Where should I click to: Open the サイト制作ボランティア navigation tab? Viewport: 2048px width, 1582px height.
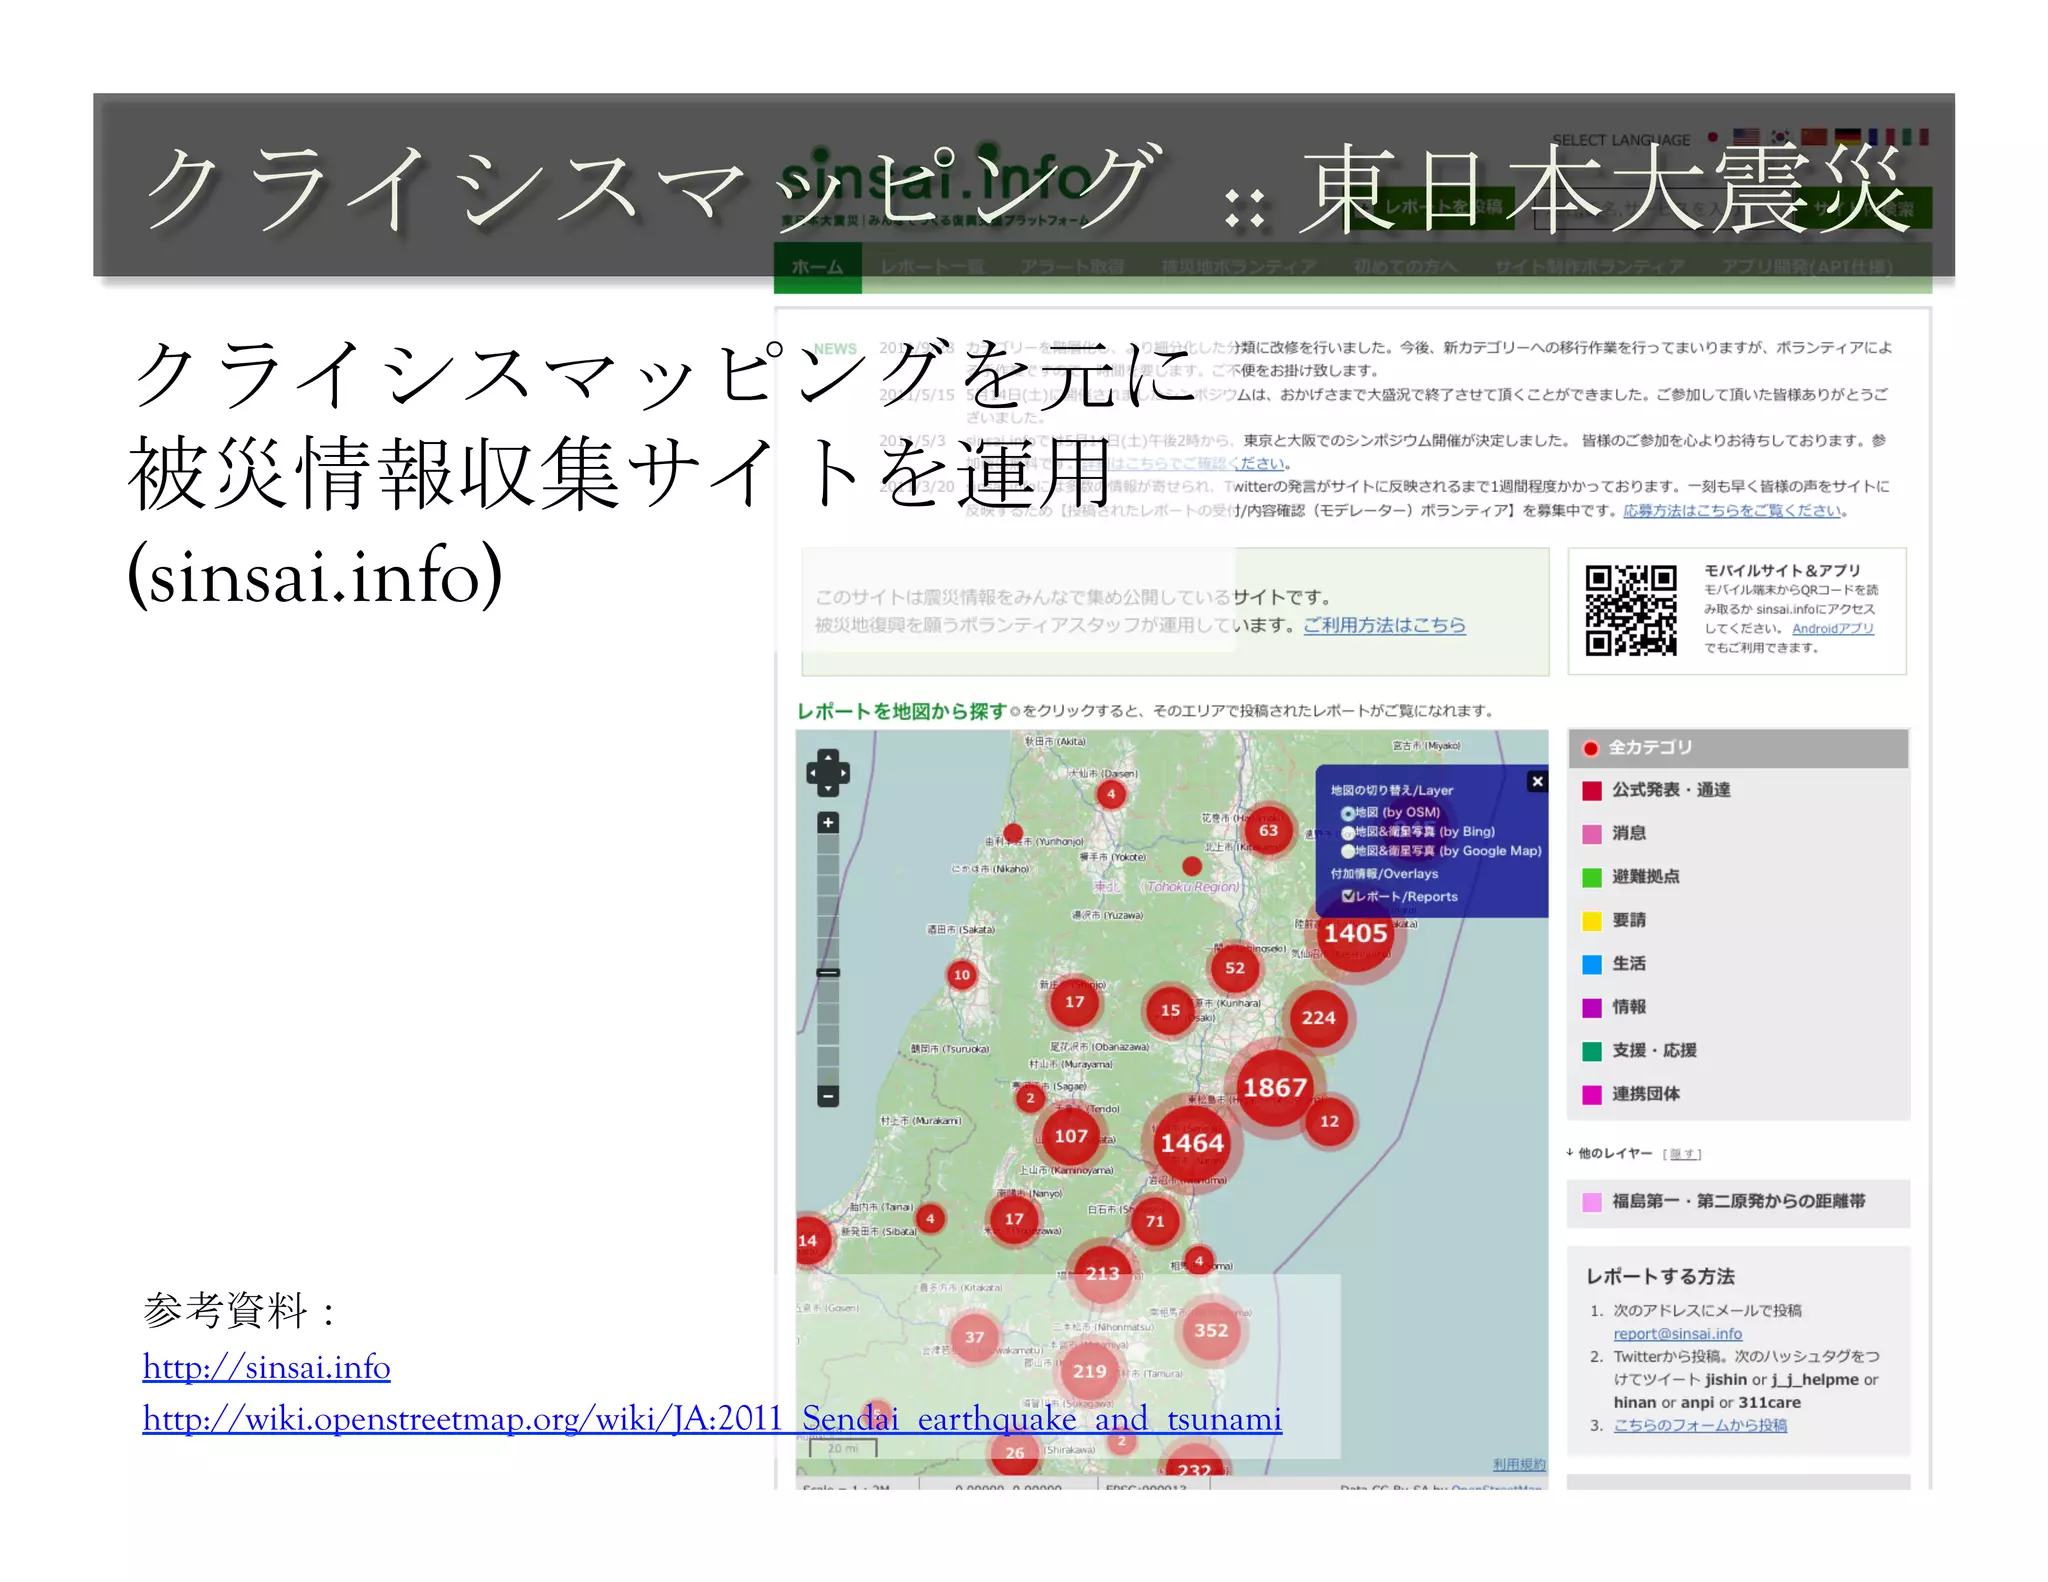point(1589,267)
